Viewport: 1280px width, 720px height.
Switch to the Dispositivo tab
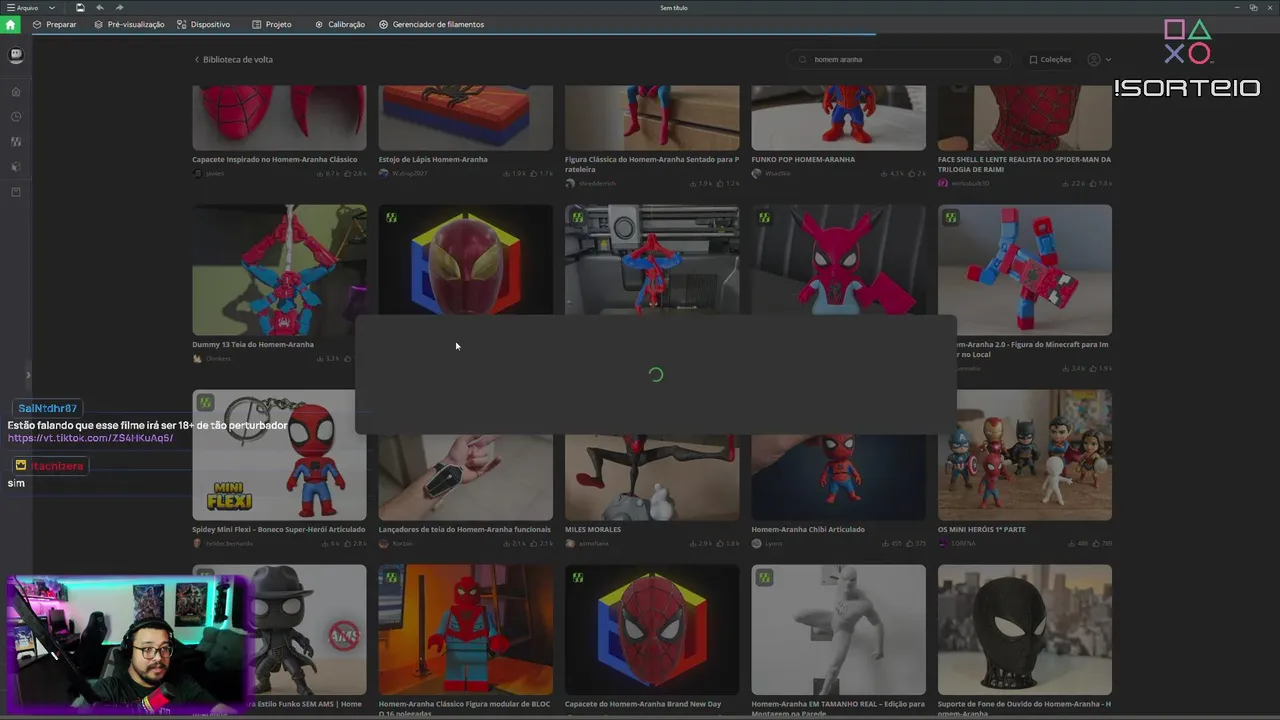204,24
